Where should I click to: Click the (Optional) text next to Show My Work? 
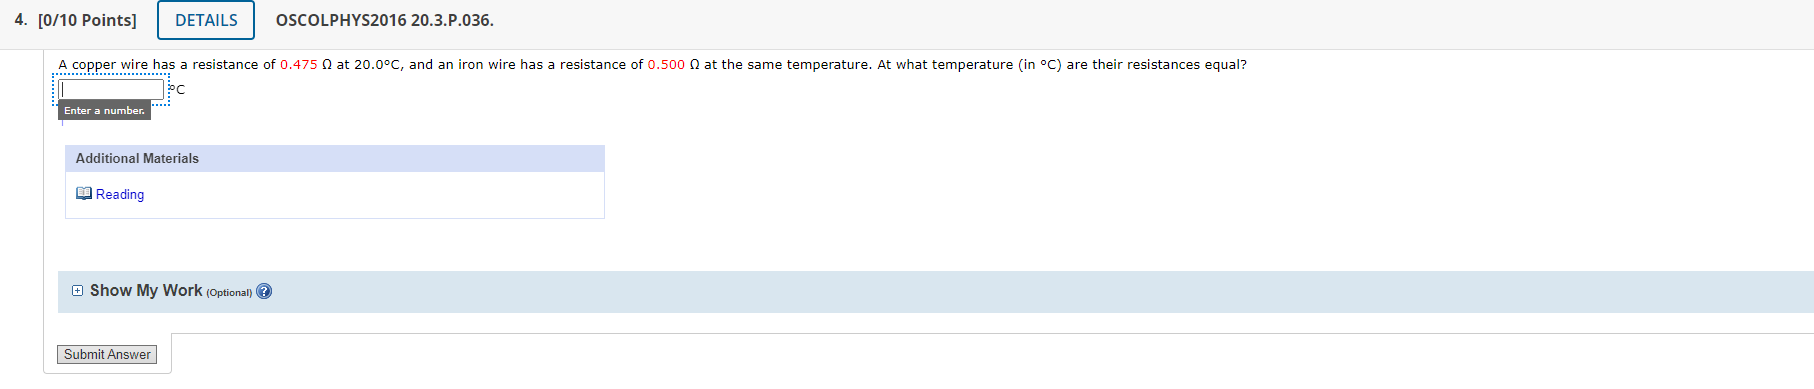click(x=229, y=293)
